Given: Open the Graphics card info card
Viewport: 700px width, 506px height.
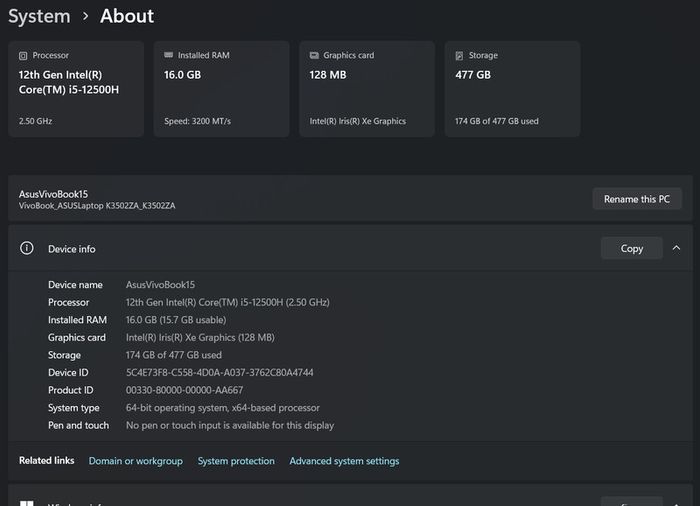Looking at the screenshot, I should pyautogui.click(x=367, y=89).
